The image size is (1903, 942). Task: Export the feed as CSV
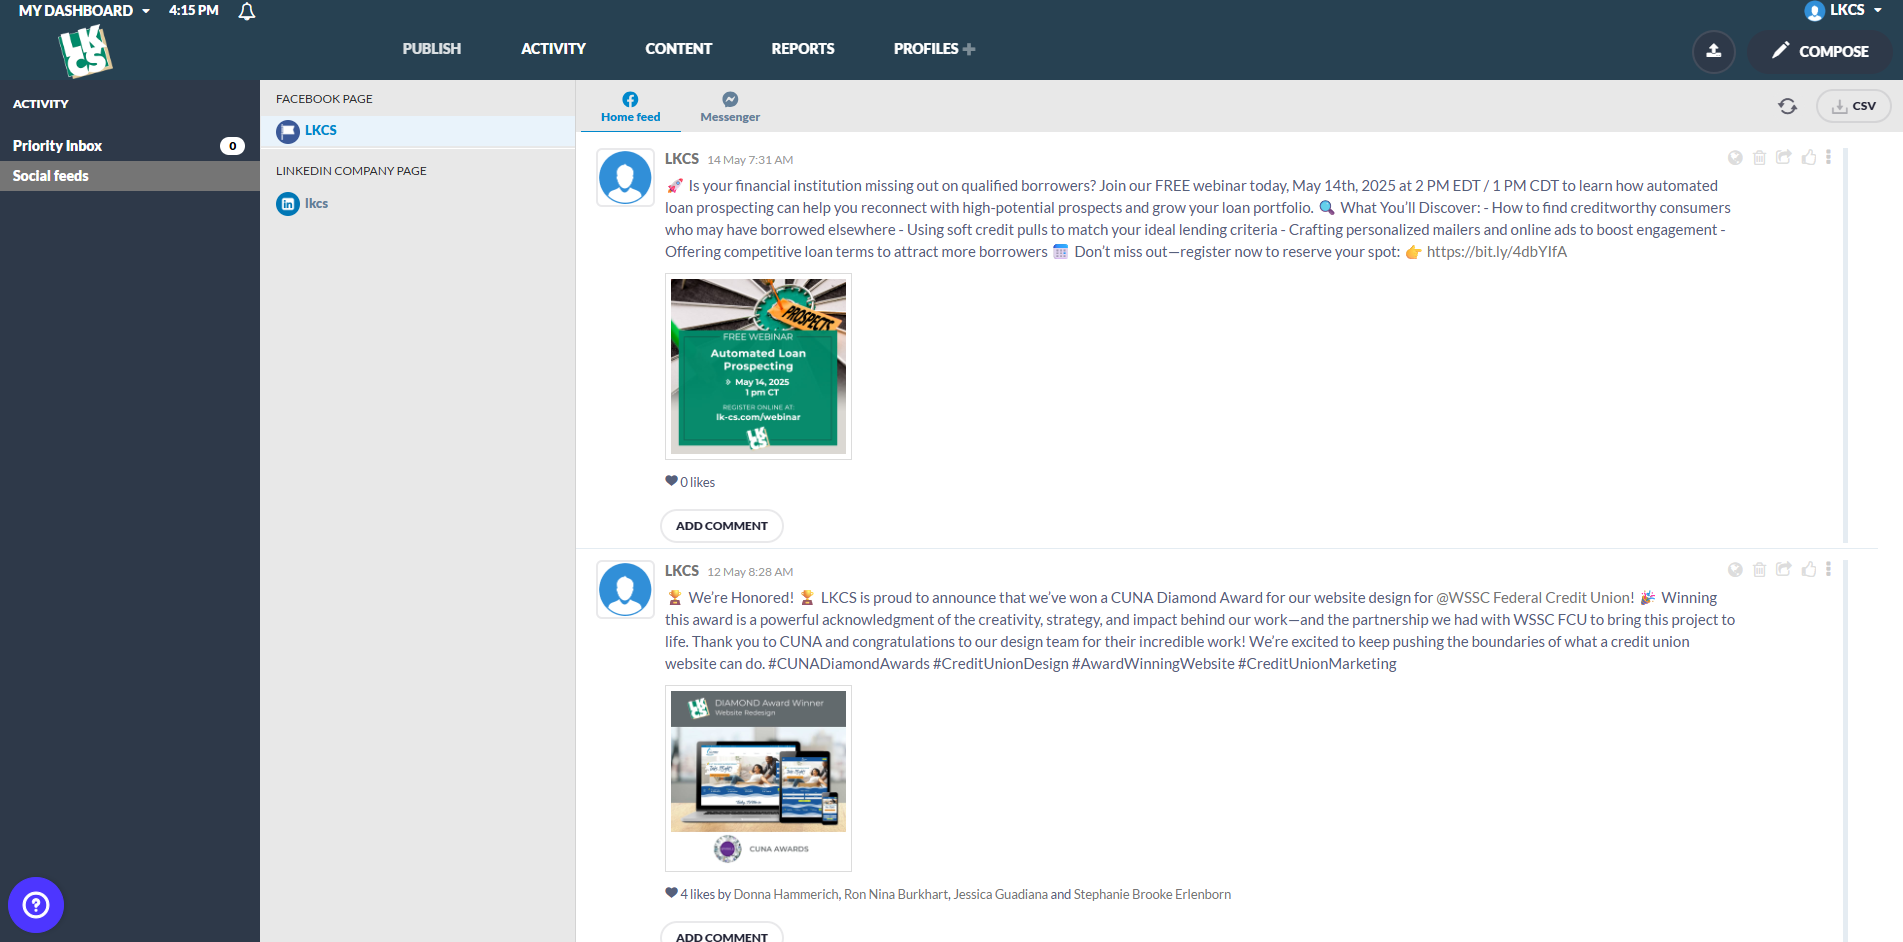1853,106
